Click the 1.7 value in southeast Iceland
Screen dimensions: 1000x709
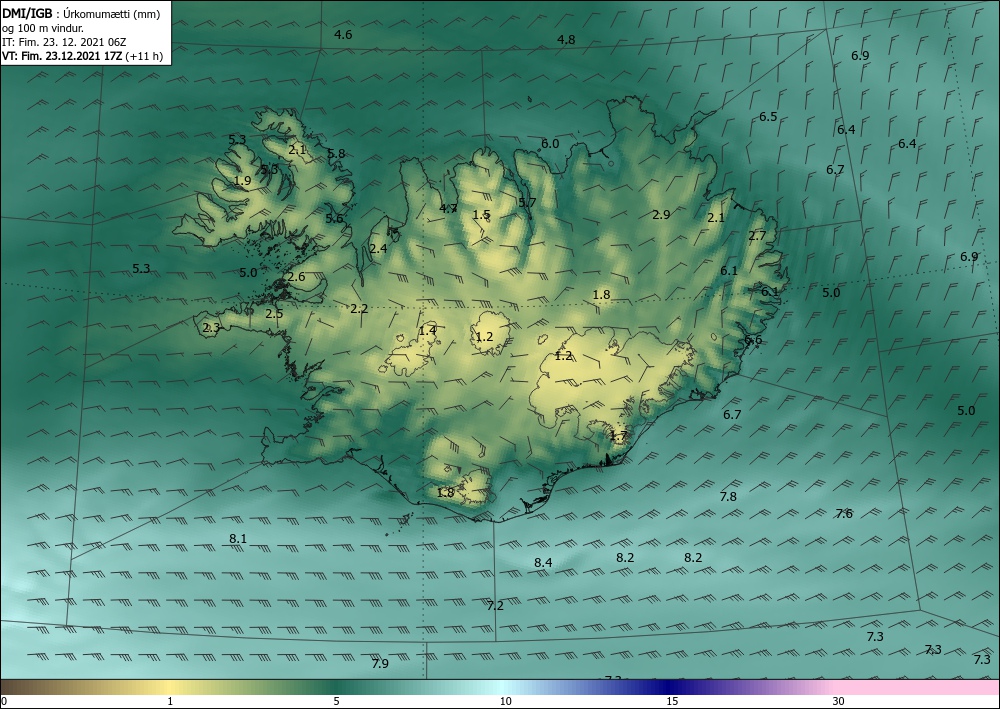pos(619,437)
